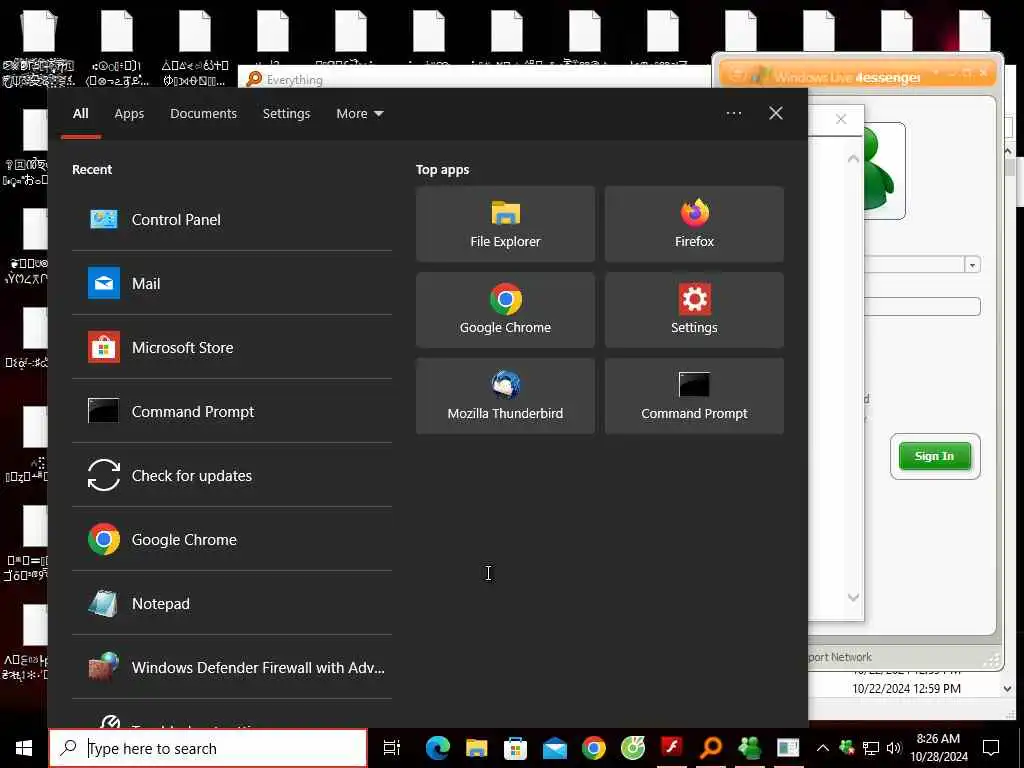This screenshot has height=768, width=1024.
Task: Launch Microsoft Store from Recent list
Action: click(232, 347)
